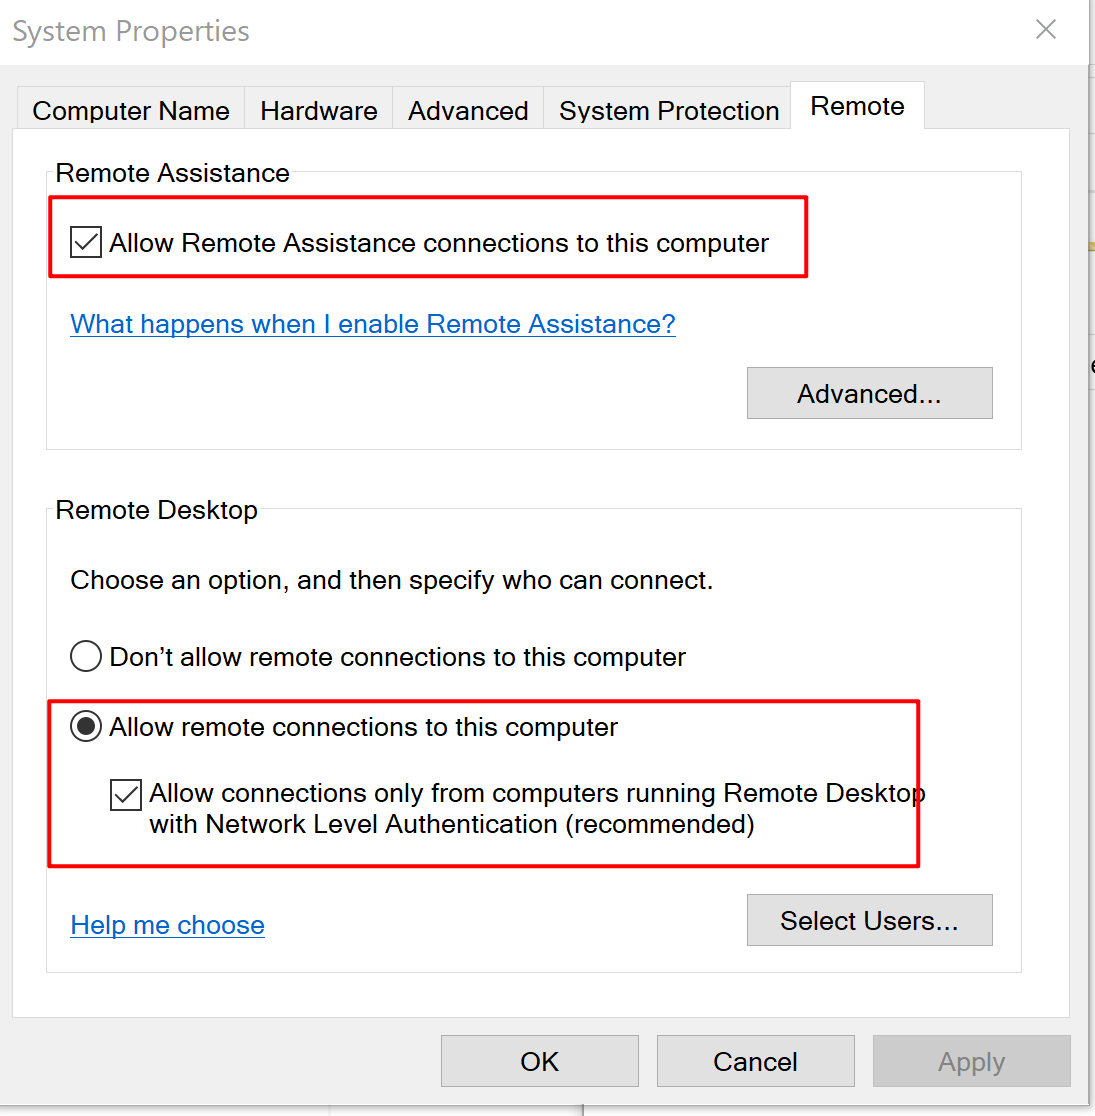Switch to the Hardware tab
Viewport: 1095px width, 1116px height.
coord(318,111)
